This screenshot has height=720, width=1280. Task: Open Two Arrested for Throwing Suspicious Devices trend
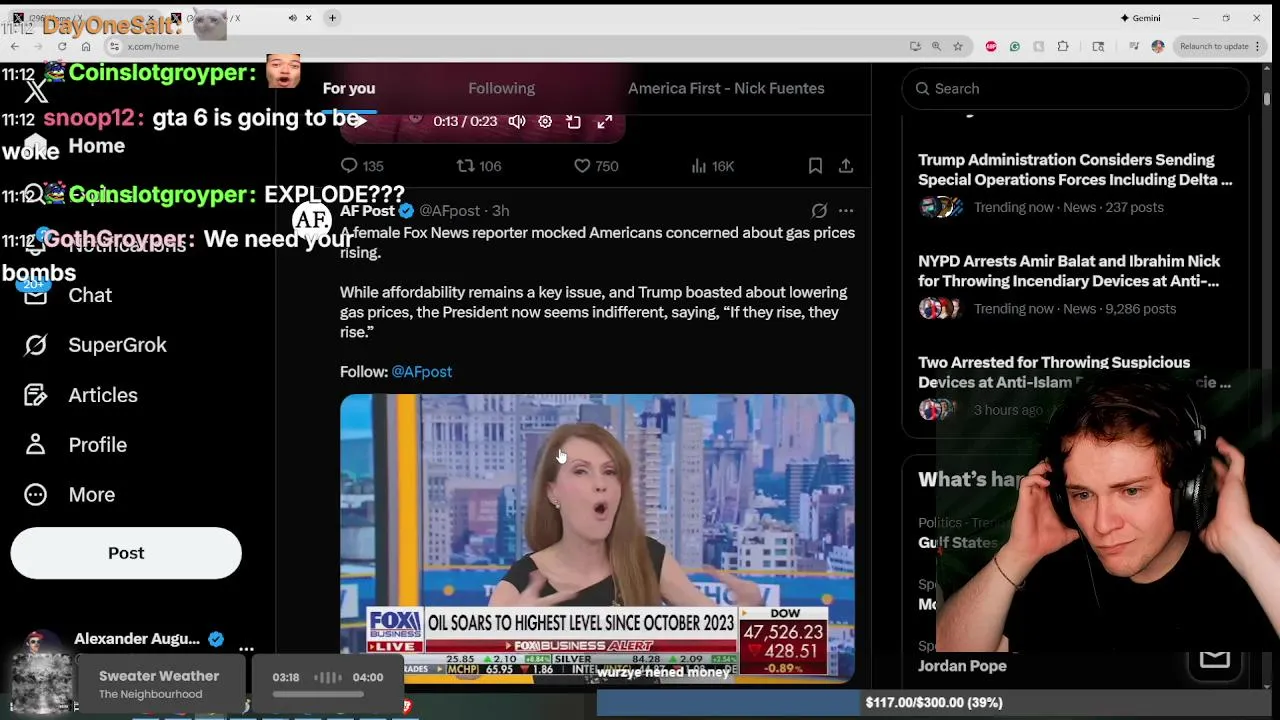pos(1074,372)
